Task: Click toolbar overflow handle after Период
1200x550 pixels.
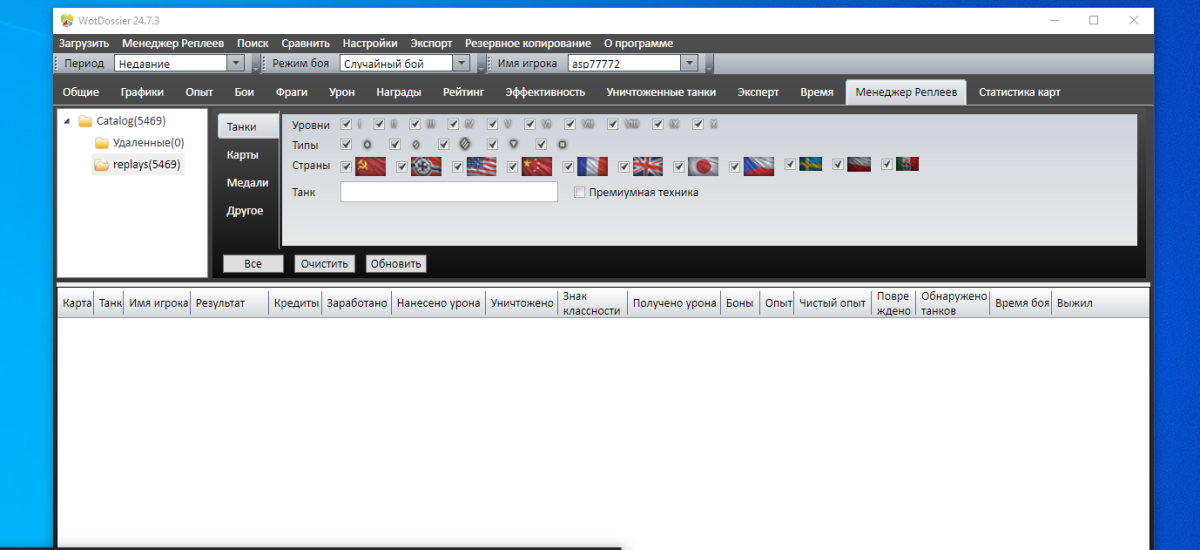Action: (256, 64)
